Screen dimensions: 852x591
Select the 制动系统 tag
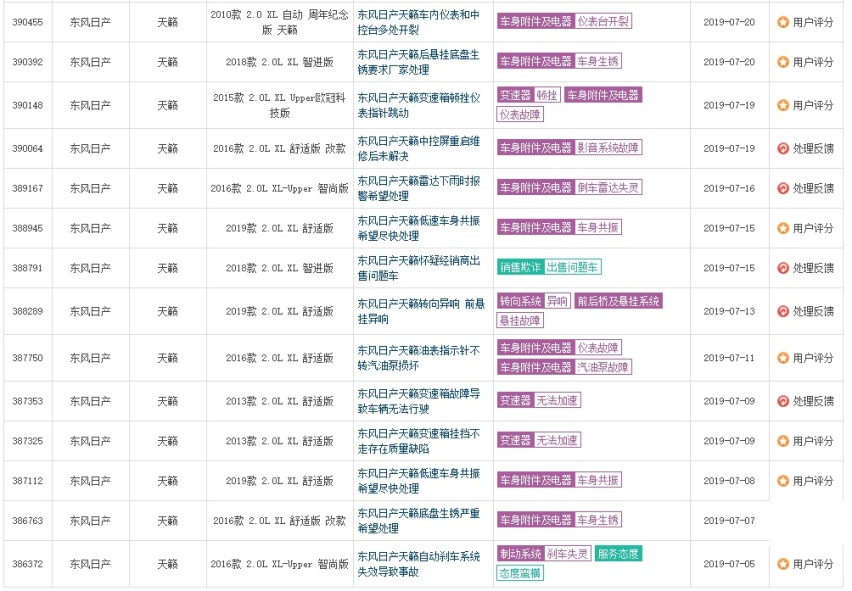[521, 554]
